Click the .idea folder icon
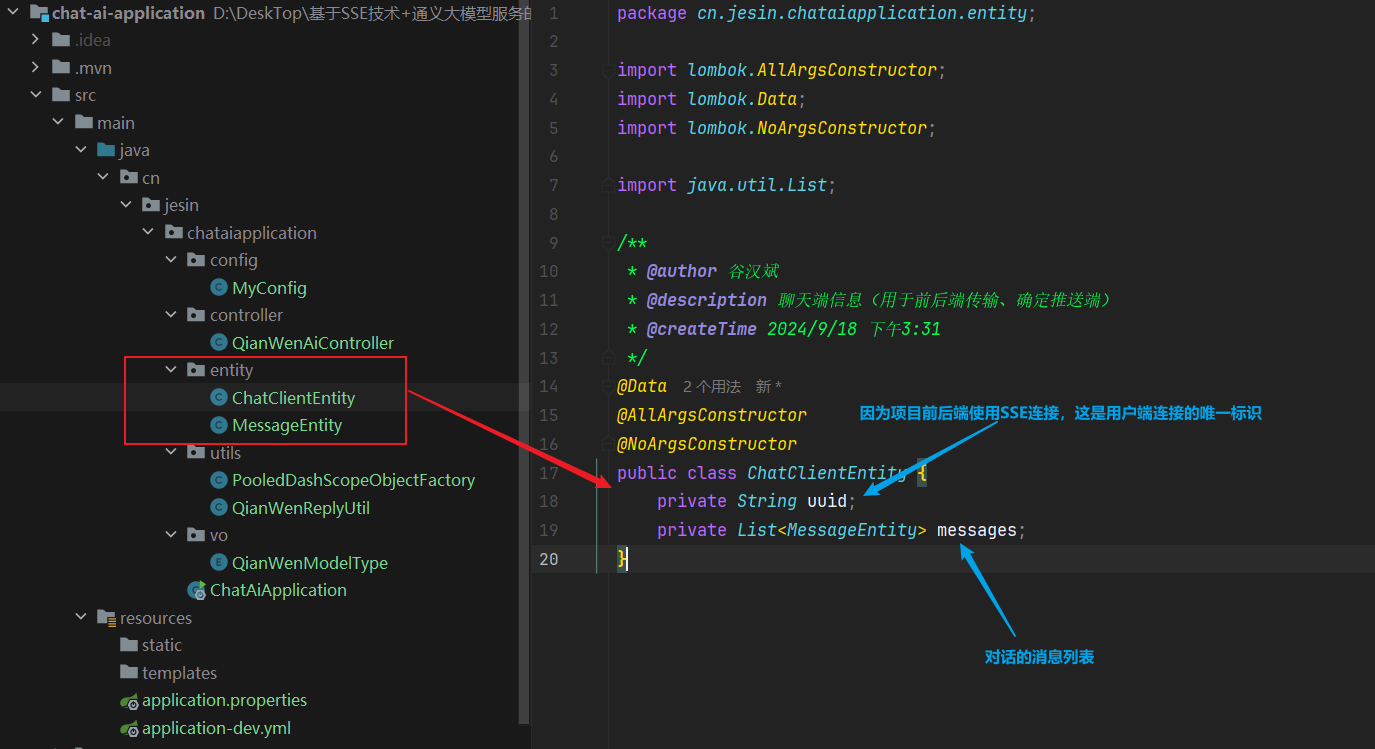The width and height of the screenshot is (1375, 749). [61, 40]
